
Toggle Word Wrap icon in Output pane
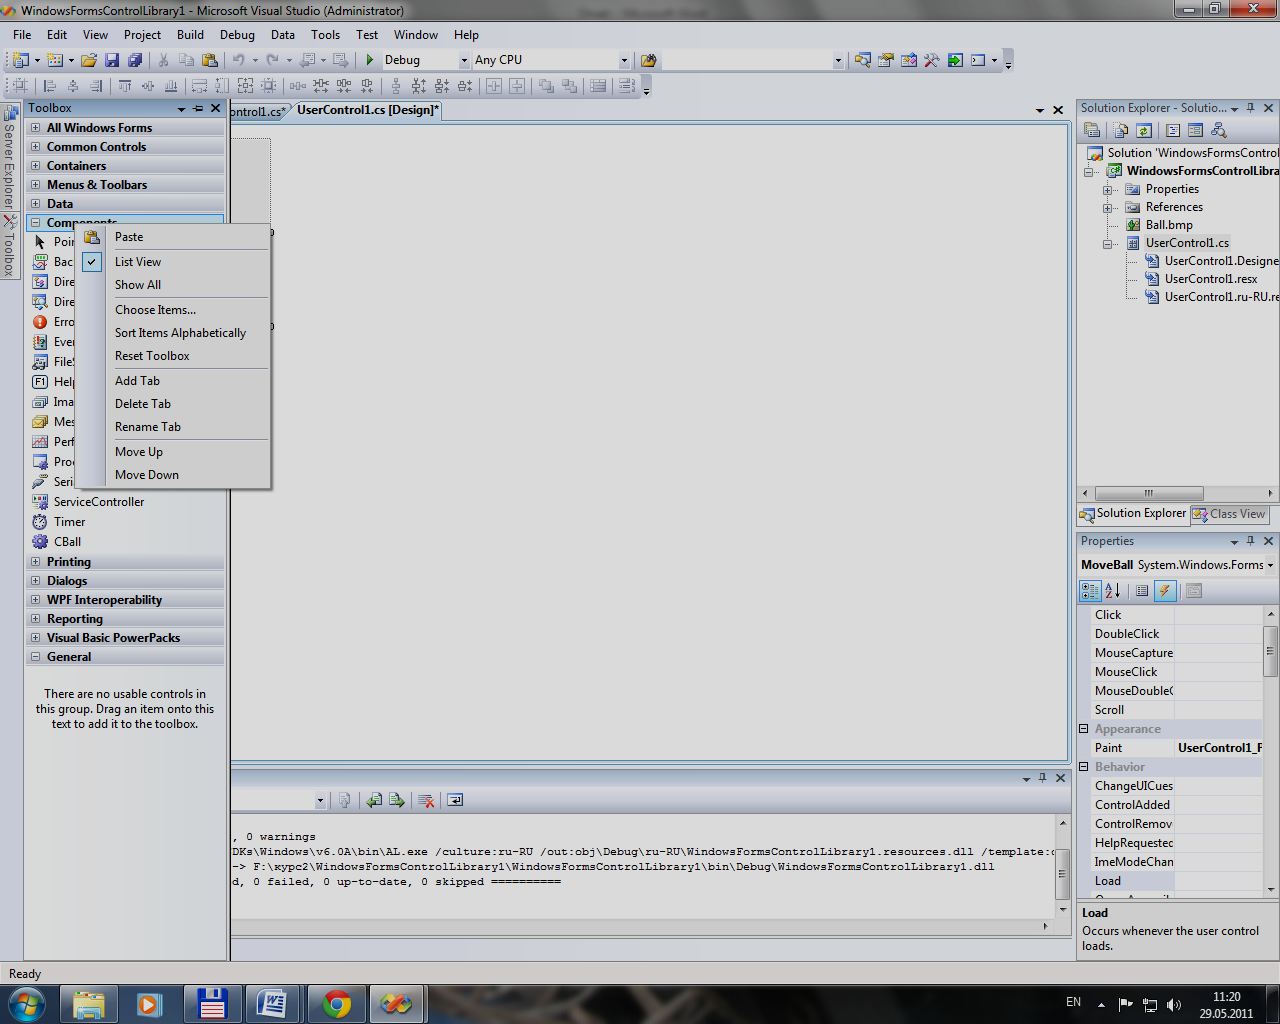tap(455, 800)
